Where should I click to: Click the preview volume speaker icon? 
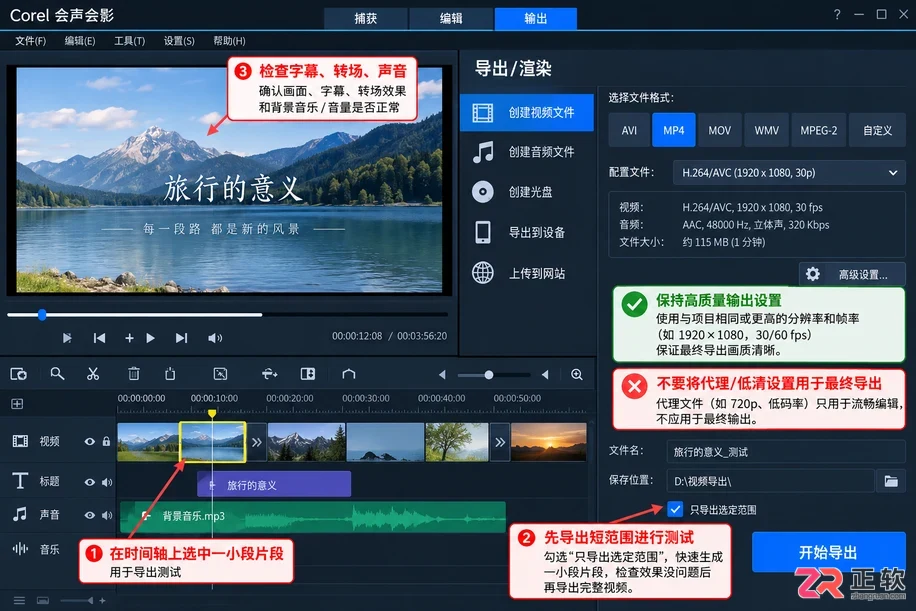click(x=215, y=338)
